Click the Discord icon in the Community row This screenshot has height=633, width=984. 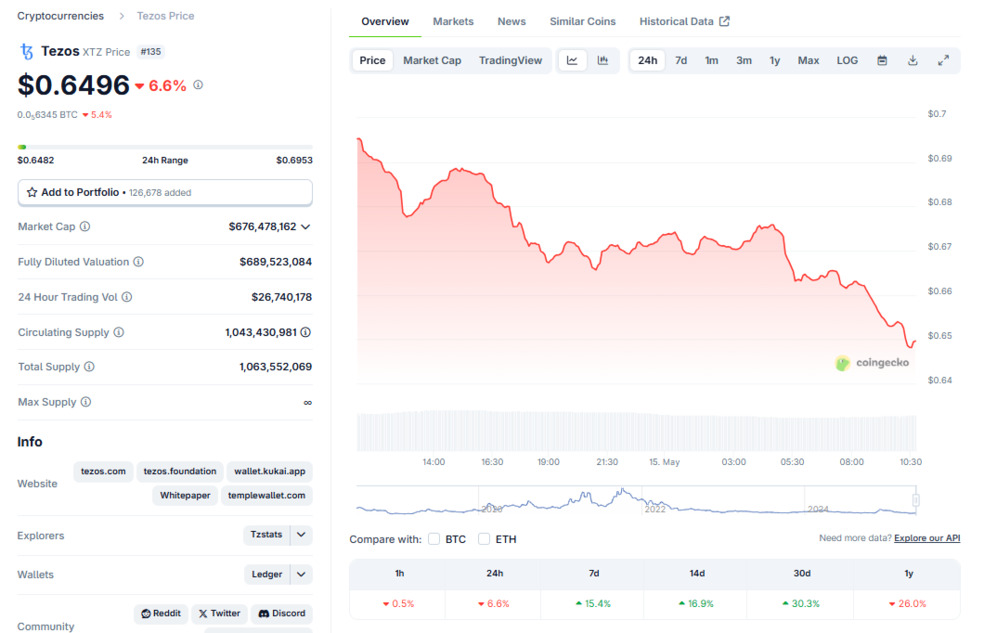coord(264,614)
